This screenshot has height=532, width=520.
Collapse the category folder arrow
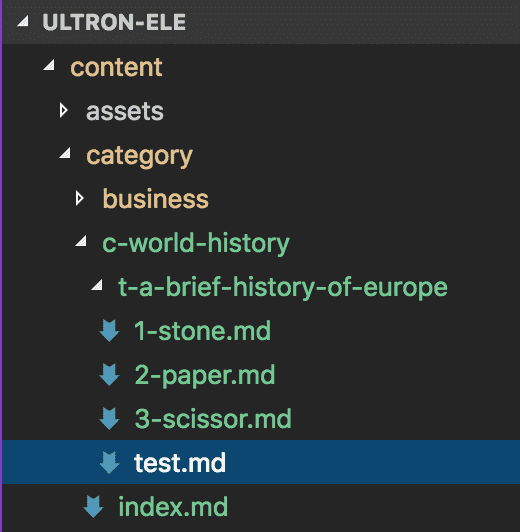click(x=65, y=153)
